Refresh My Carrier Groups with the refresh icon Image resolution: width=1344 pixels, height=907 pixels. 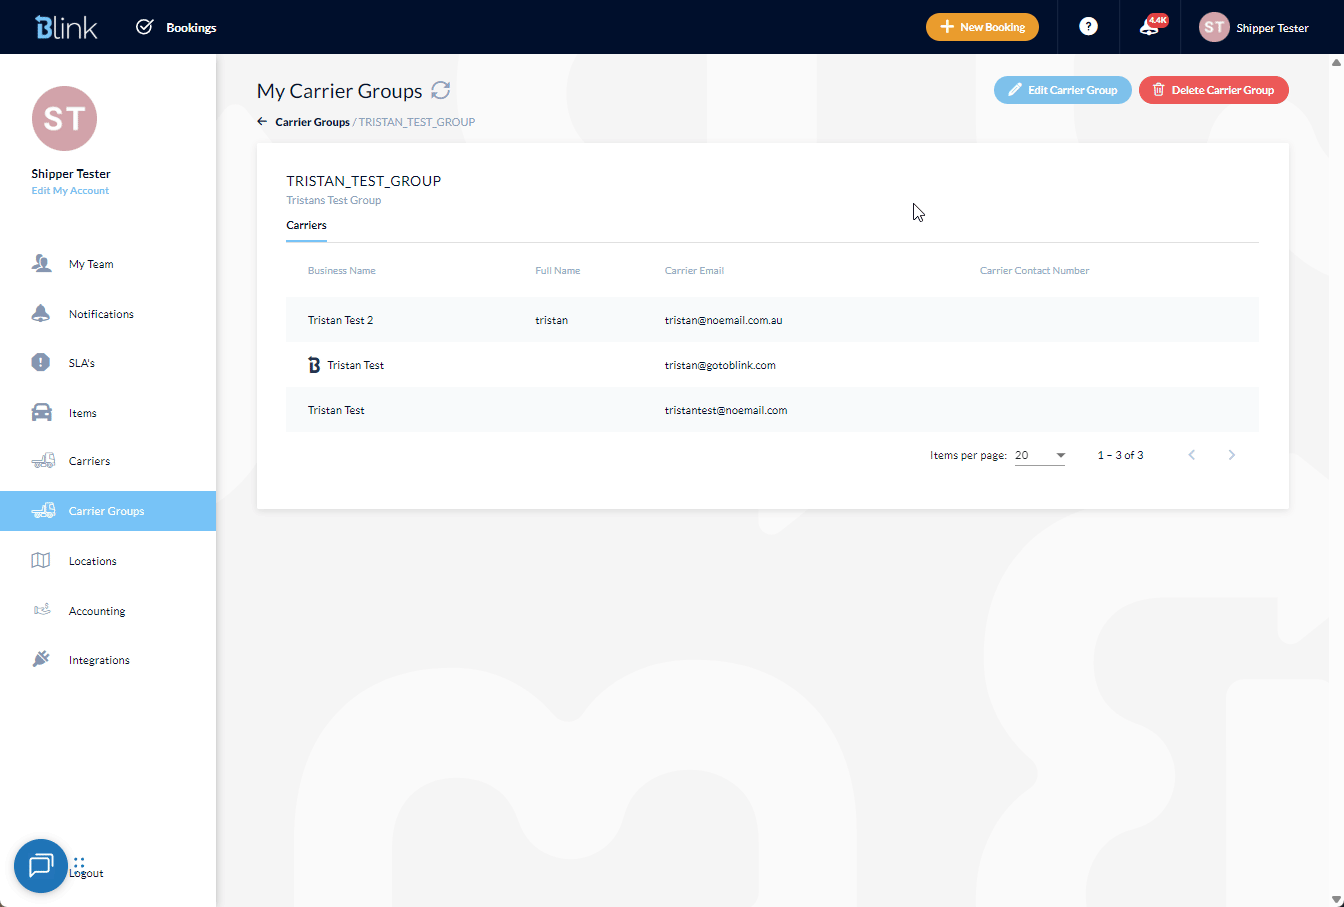coord(441,90)
